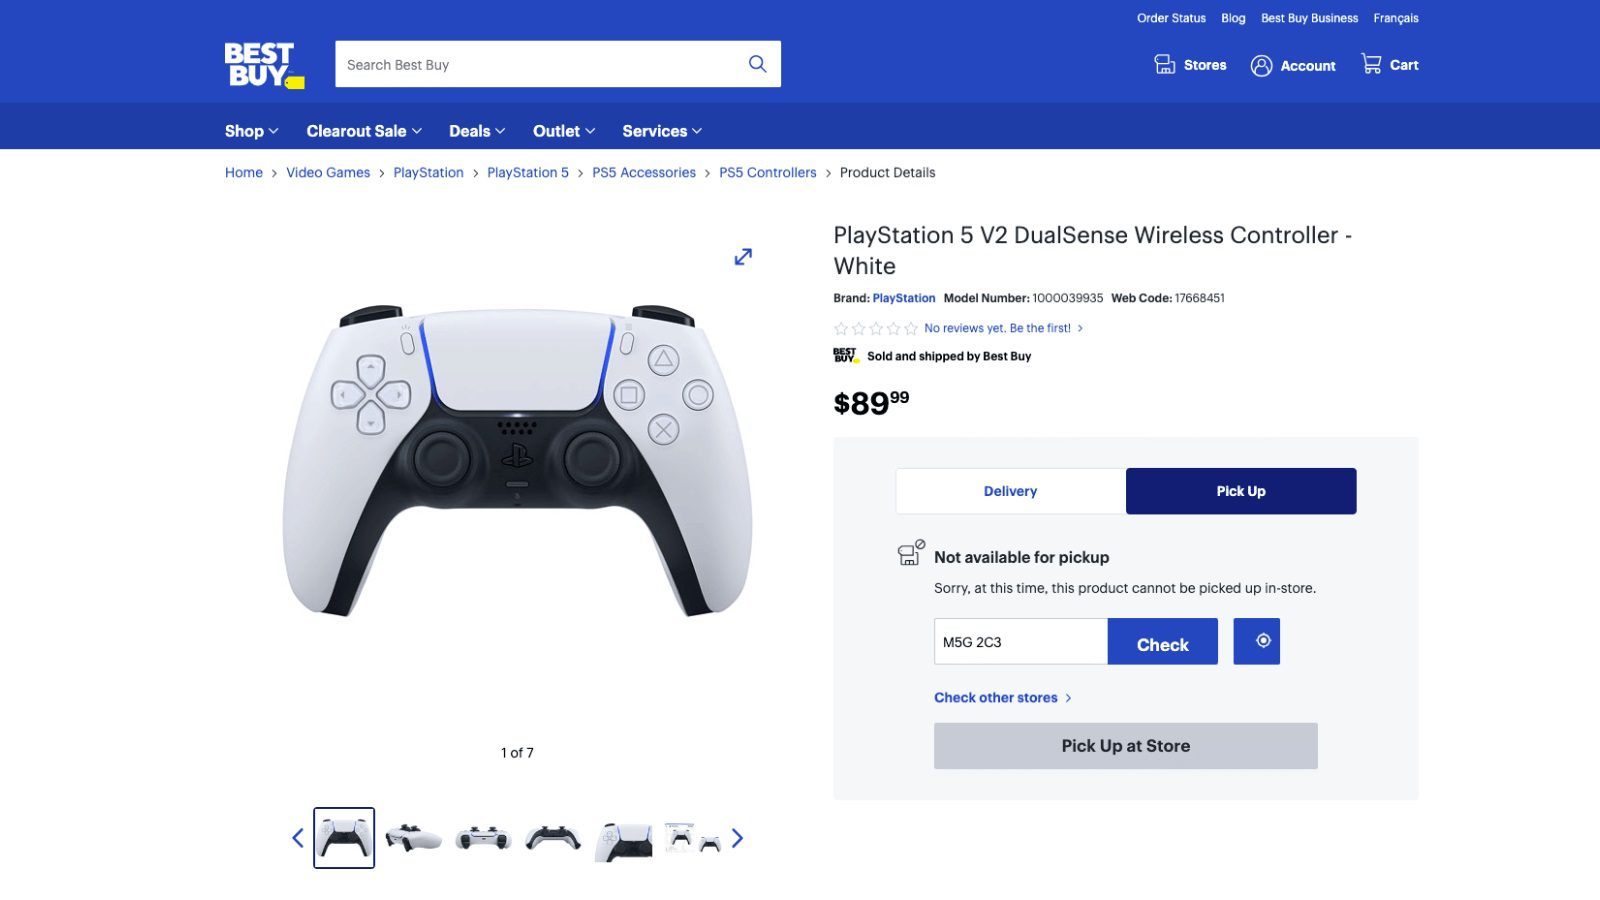Select the second controller thumbnail
This screenshot has width=1600, height=900.
tap(414, 838)
